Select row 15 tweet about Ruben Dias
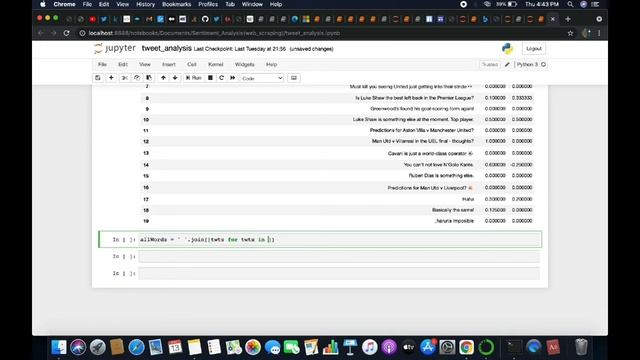Screen dimensions: 640x360 pyautogui.click(x=441, y=176)
